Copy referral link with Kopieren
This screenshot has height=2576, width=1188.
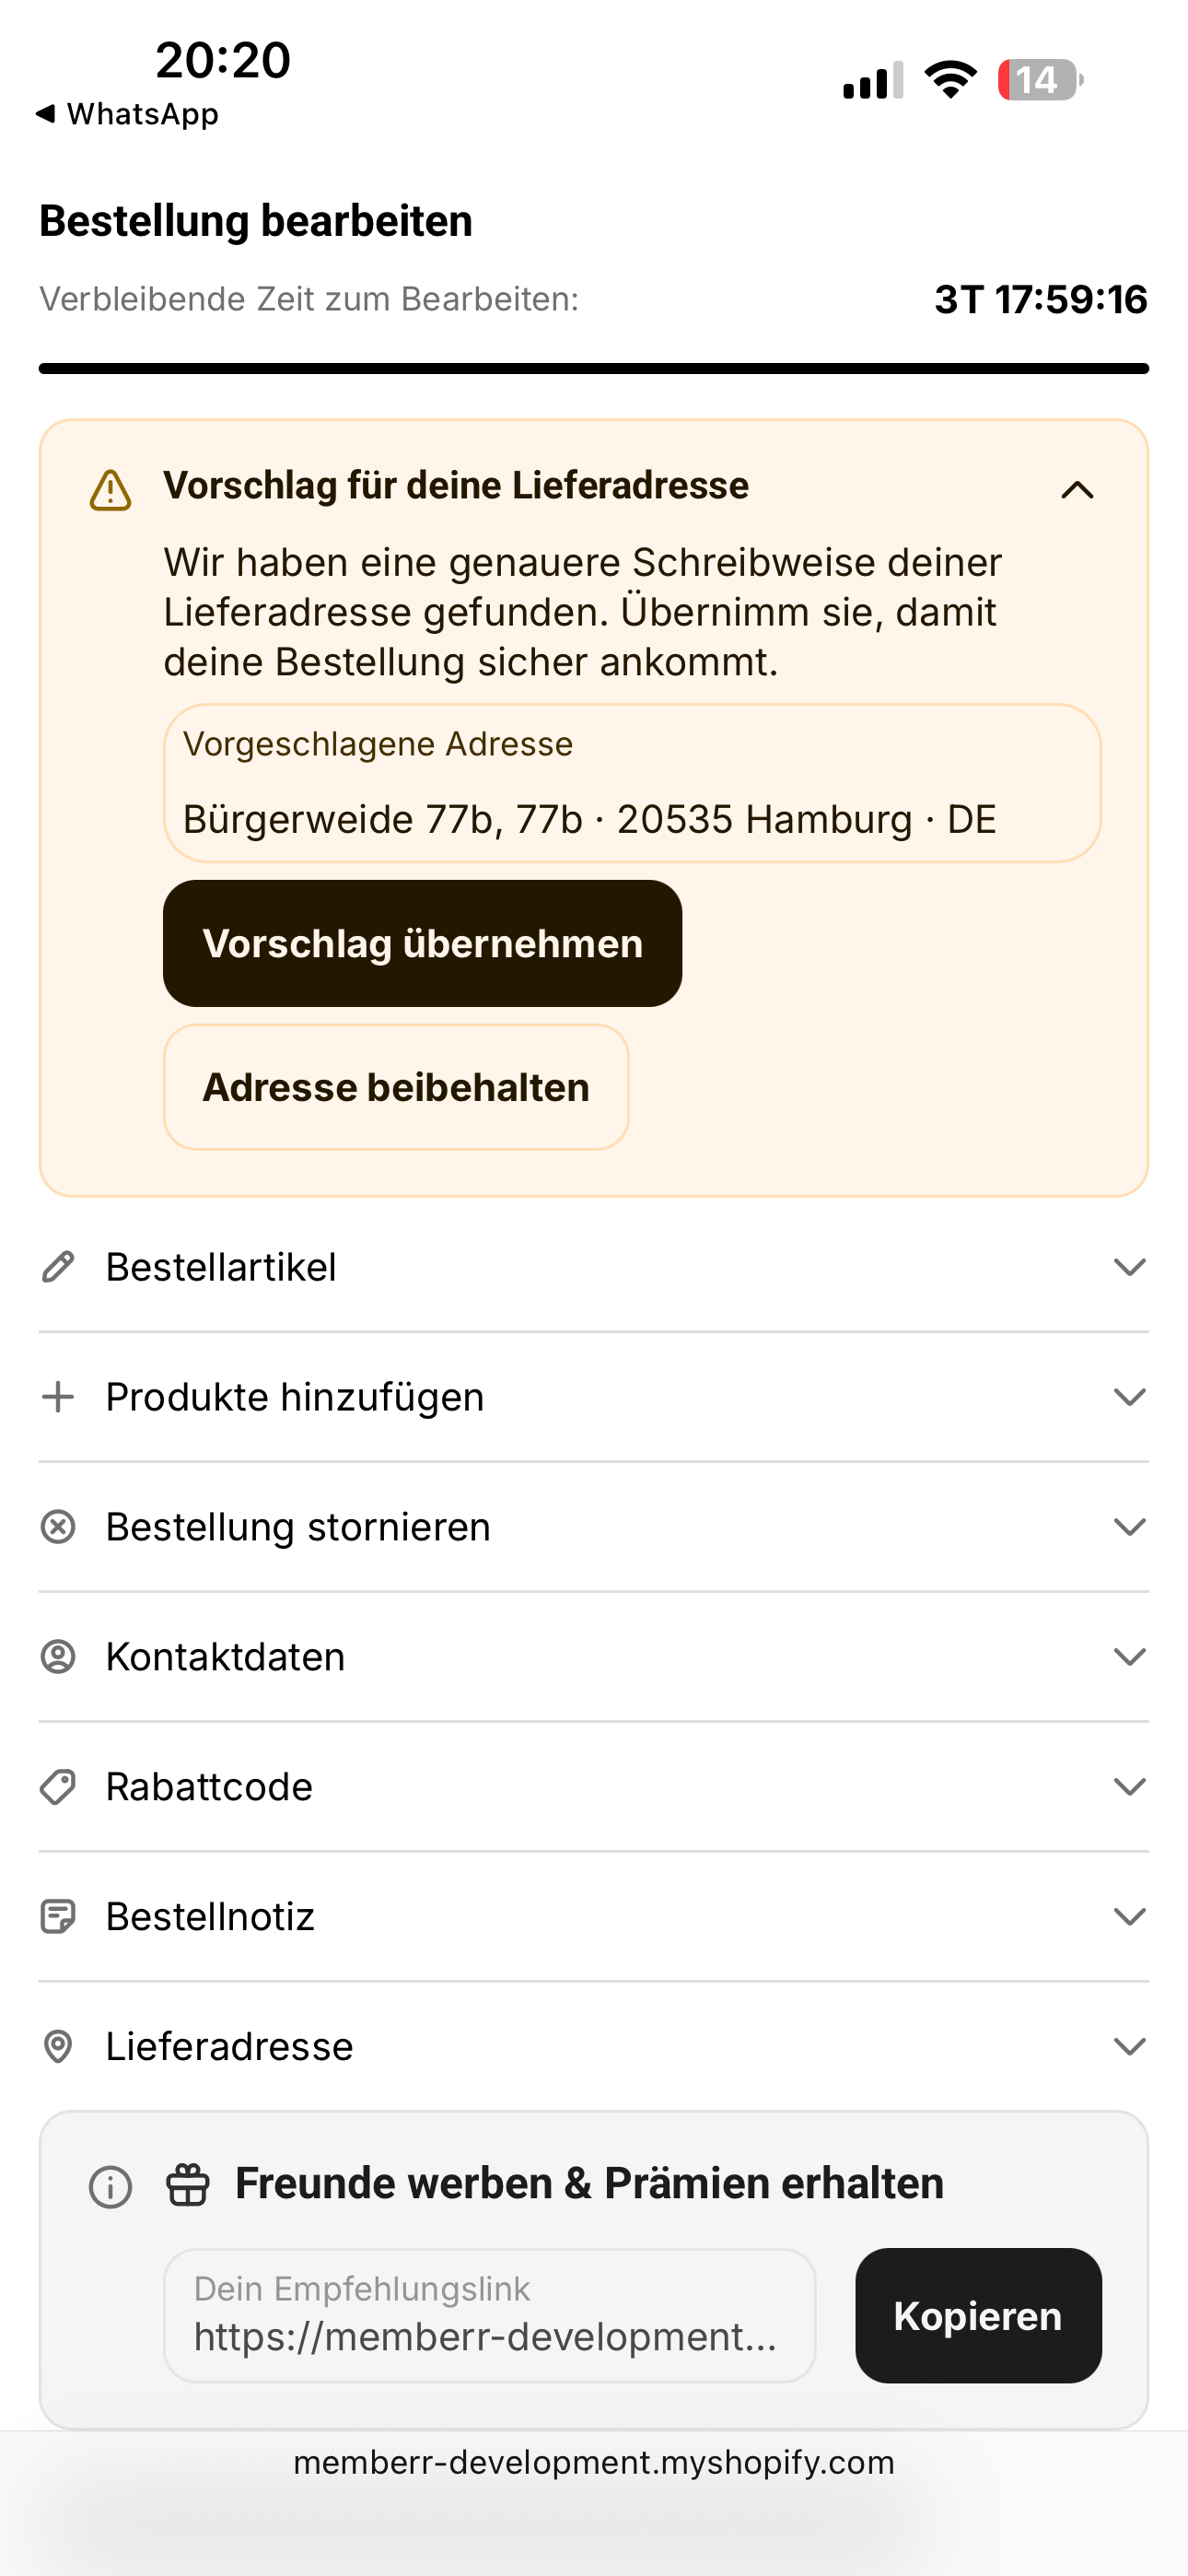[x=978, y=2316]
